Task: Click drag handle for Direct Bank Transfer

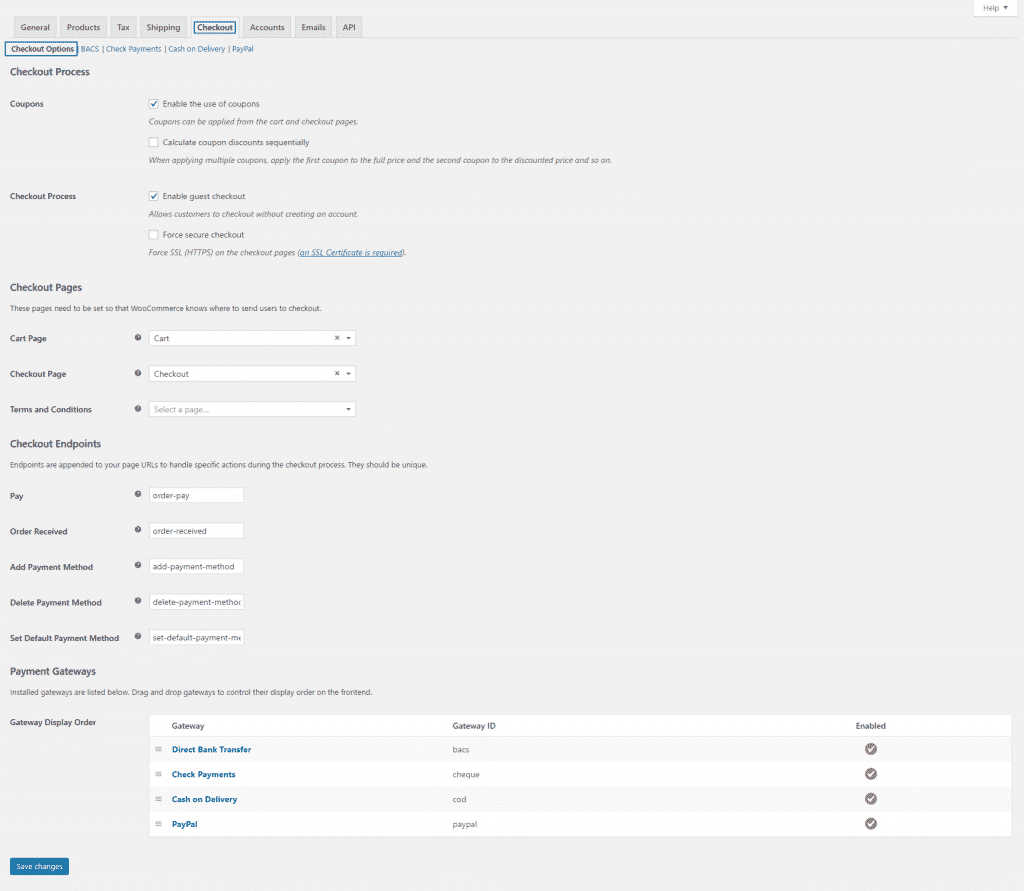Action: [158, 749]
